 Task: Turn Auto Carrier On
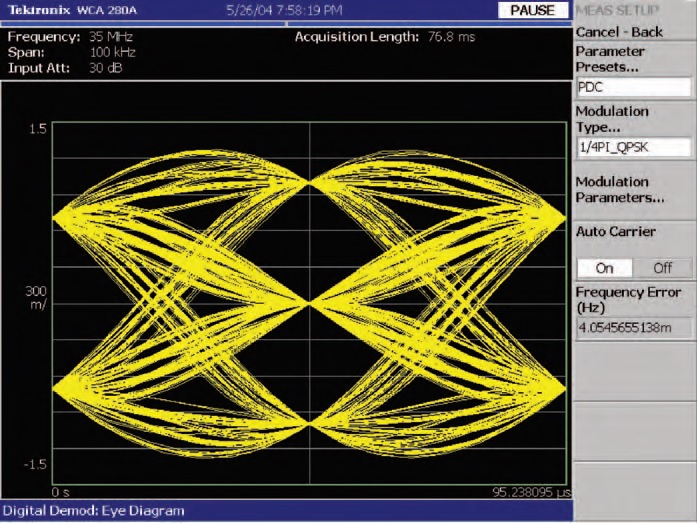click(605, 268)
